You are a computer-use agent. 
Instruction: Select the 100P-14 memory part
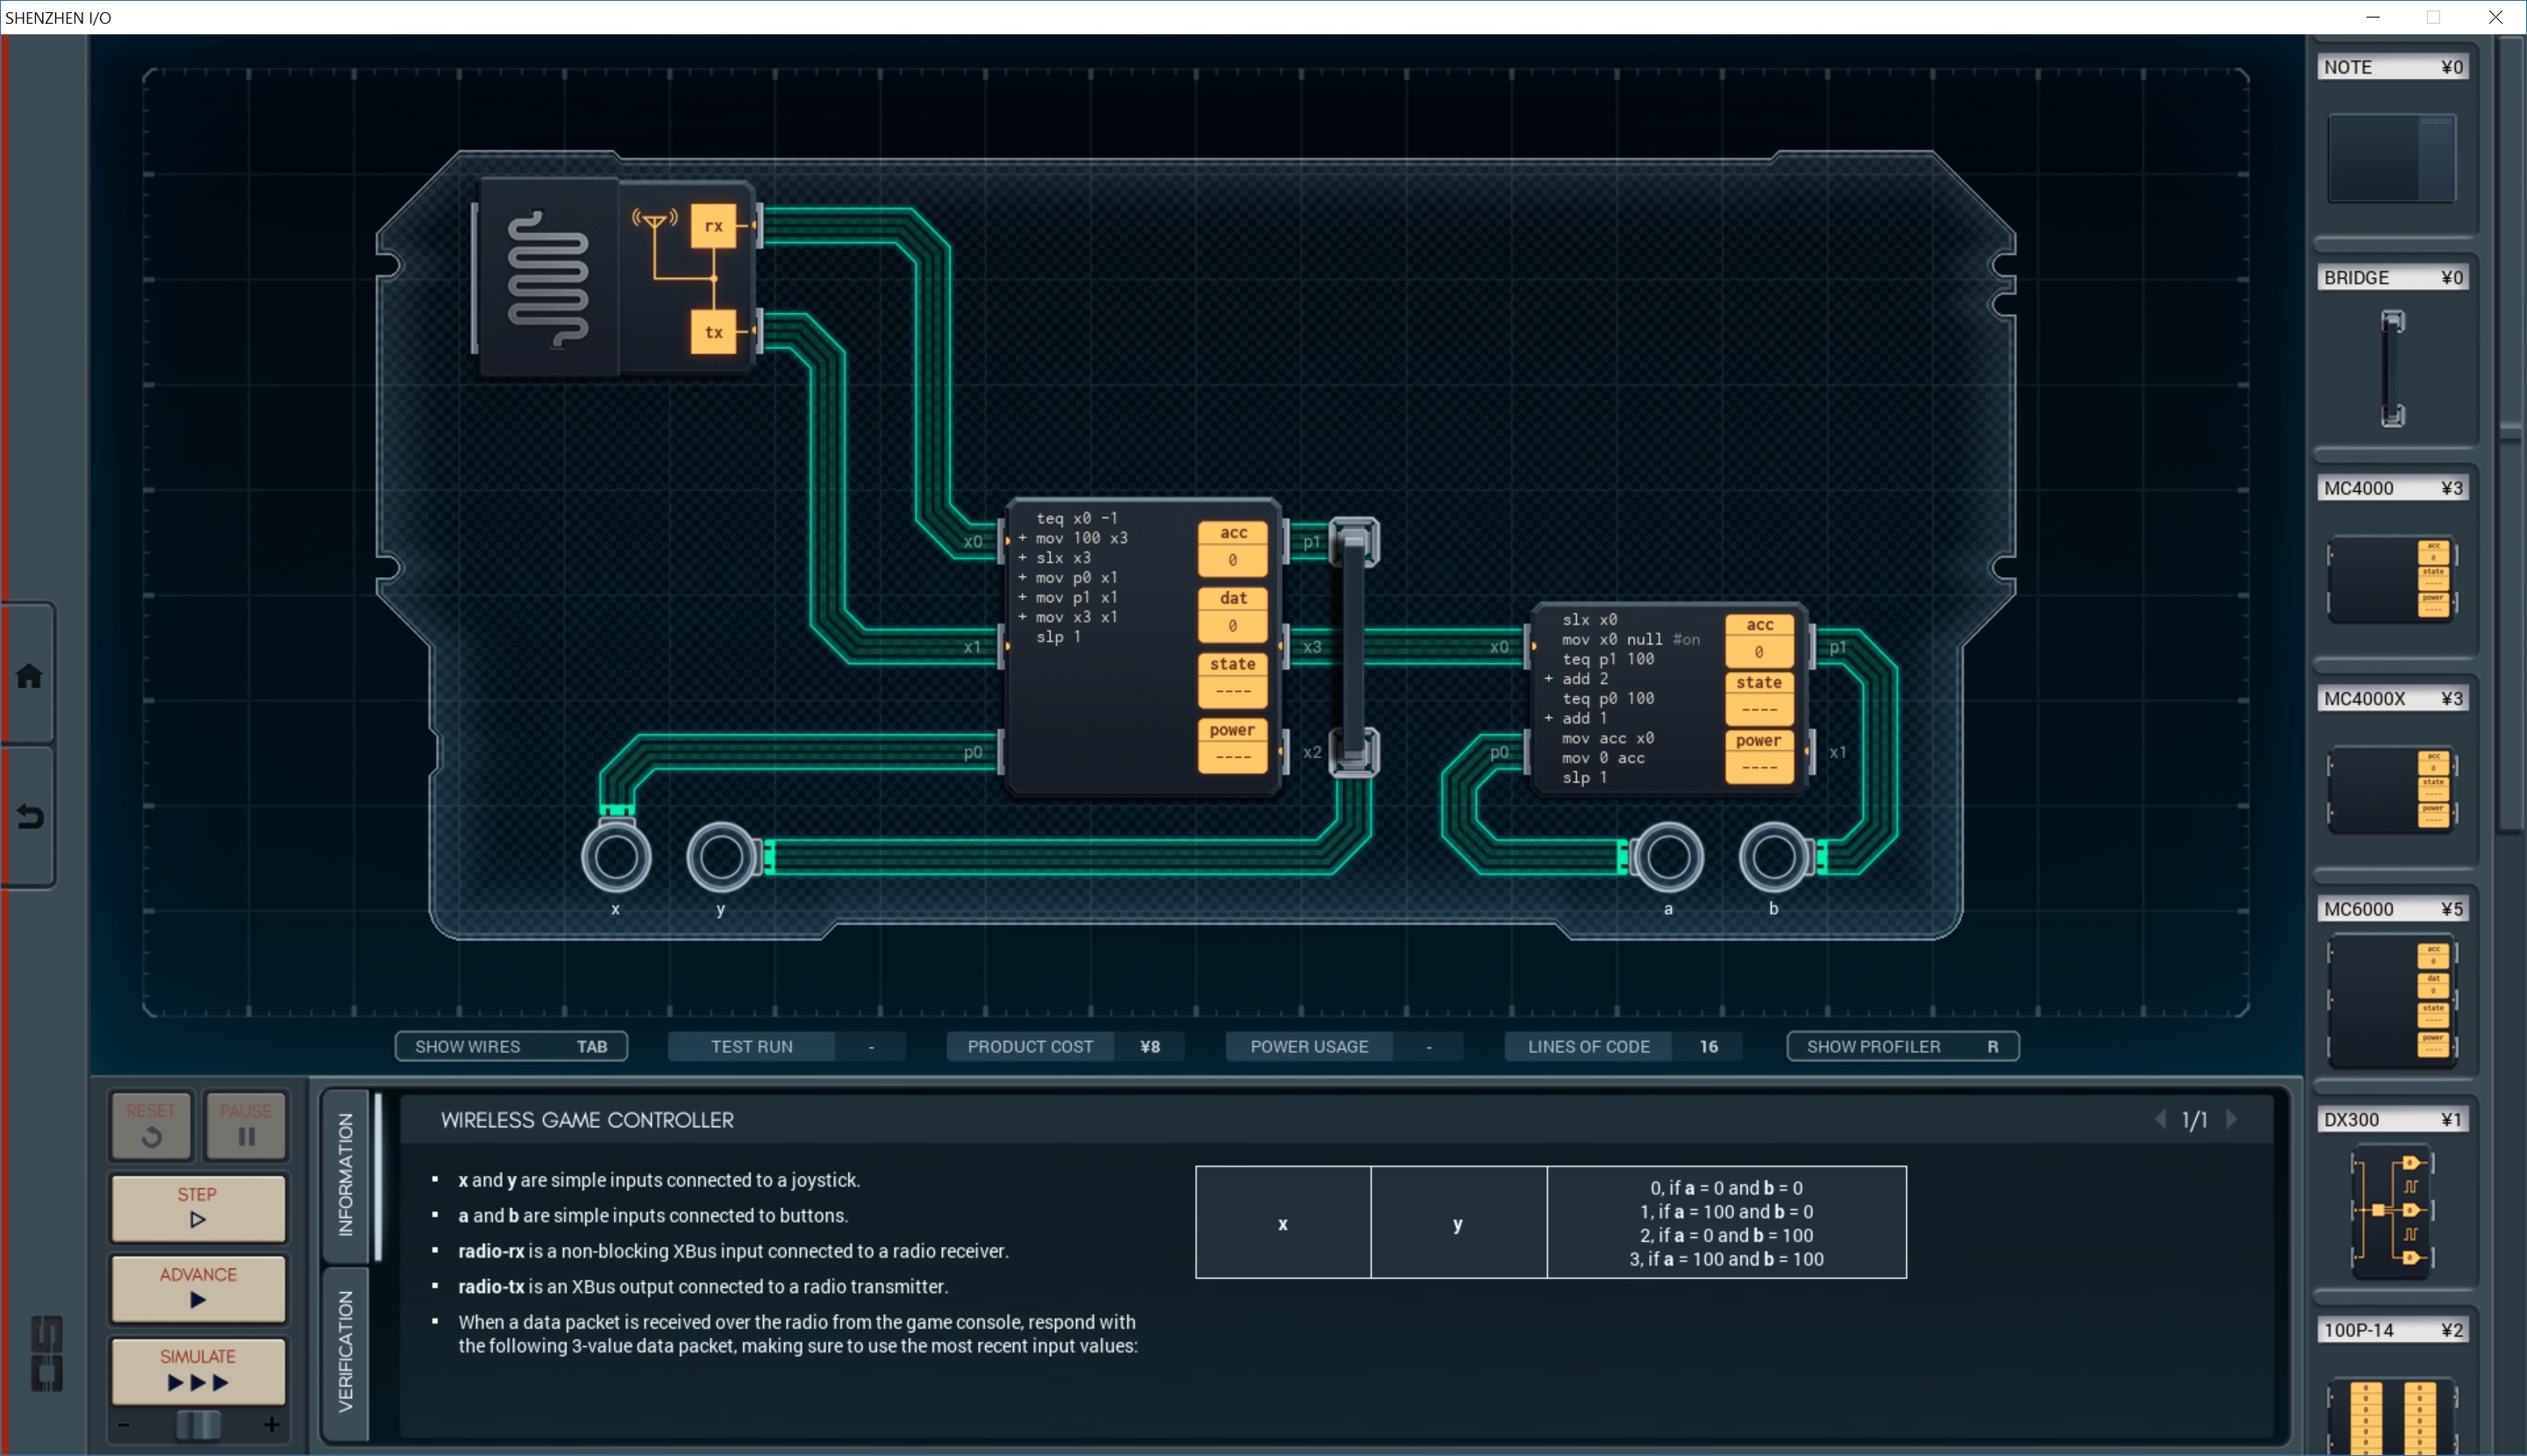[2391, 1415]
